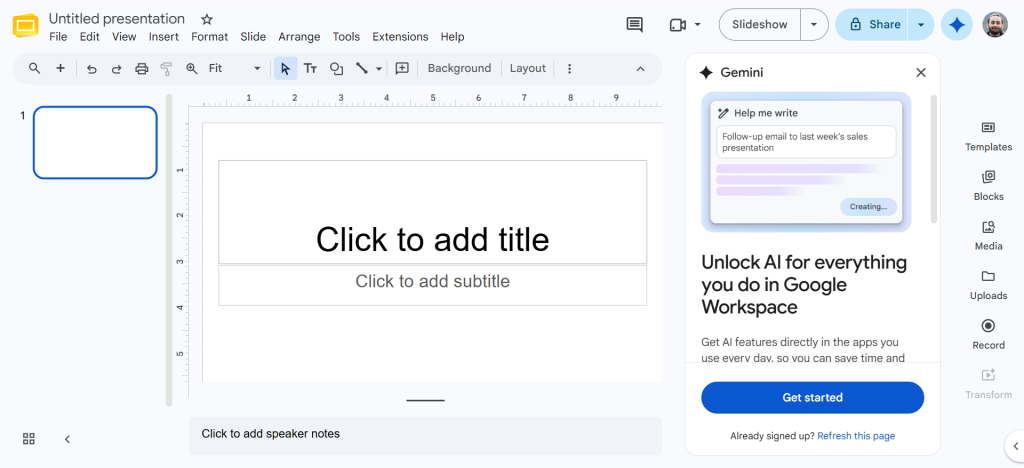The height and width of the screenshot is (468, 1024).
Task: Print the presentation
Action: coord(142,69)
